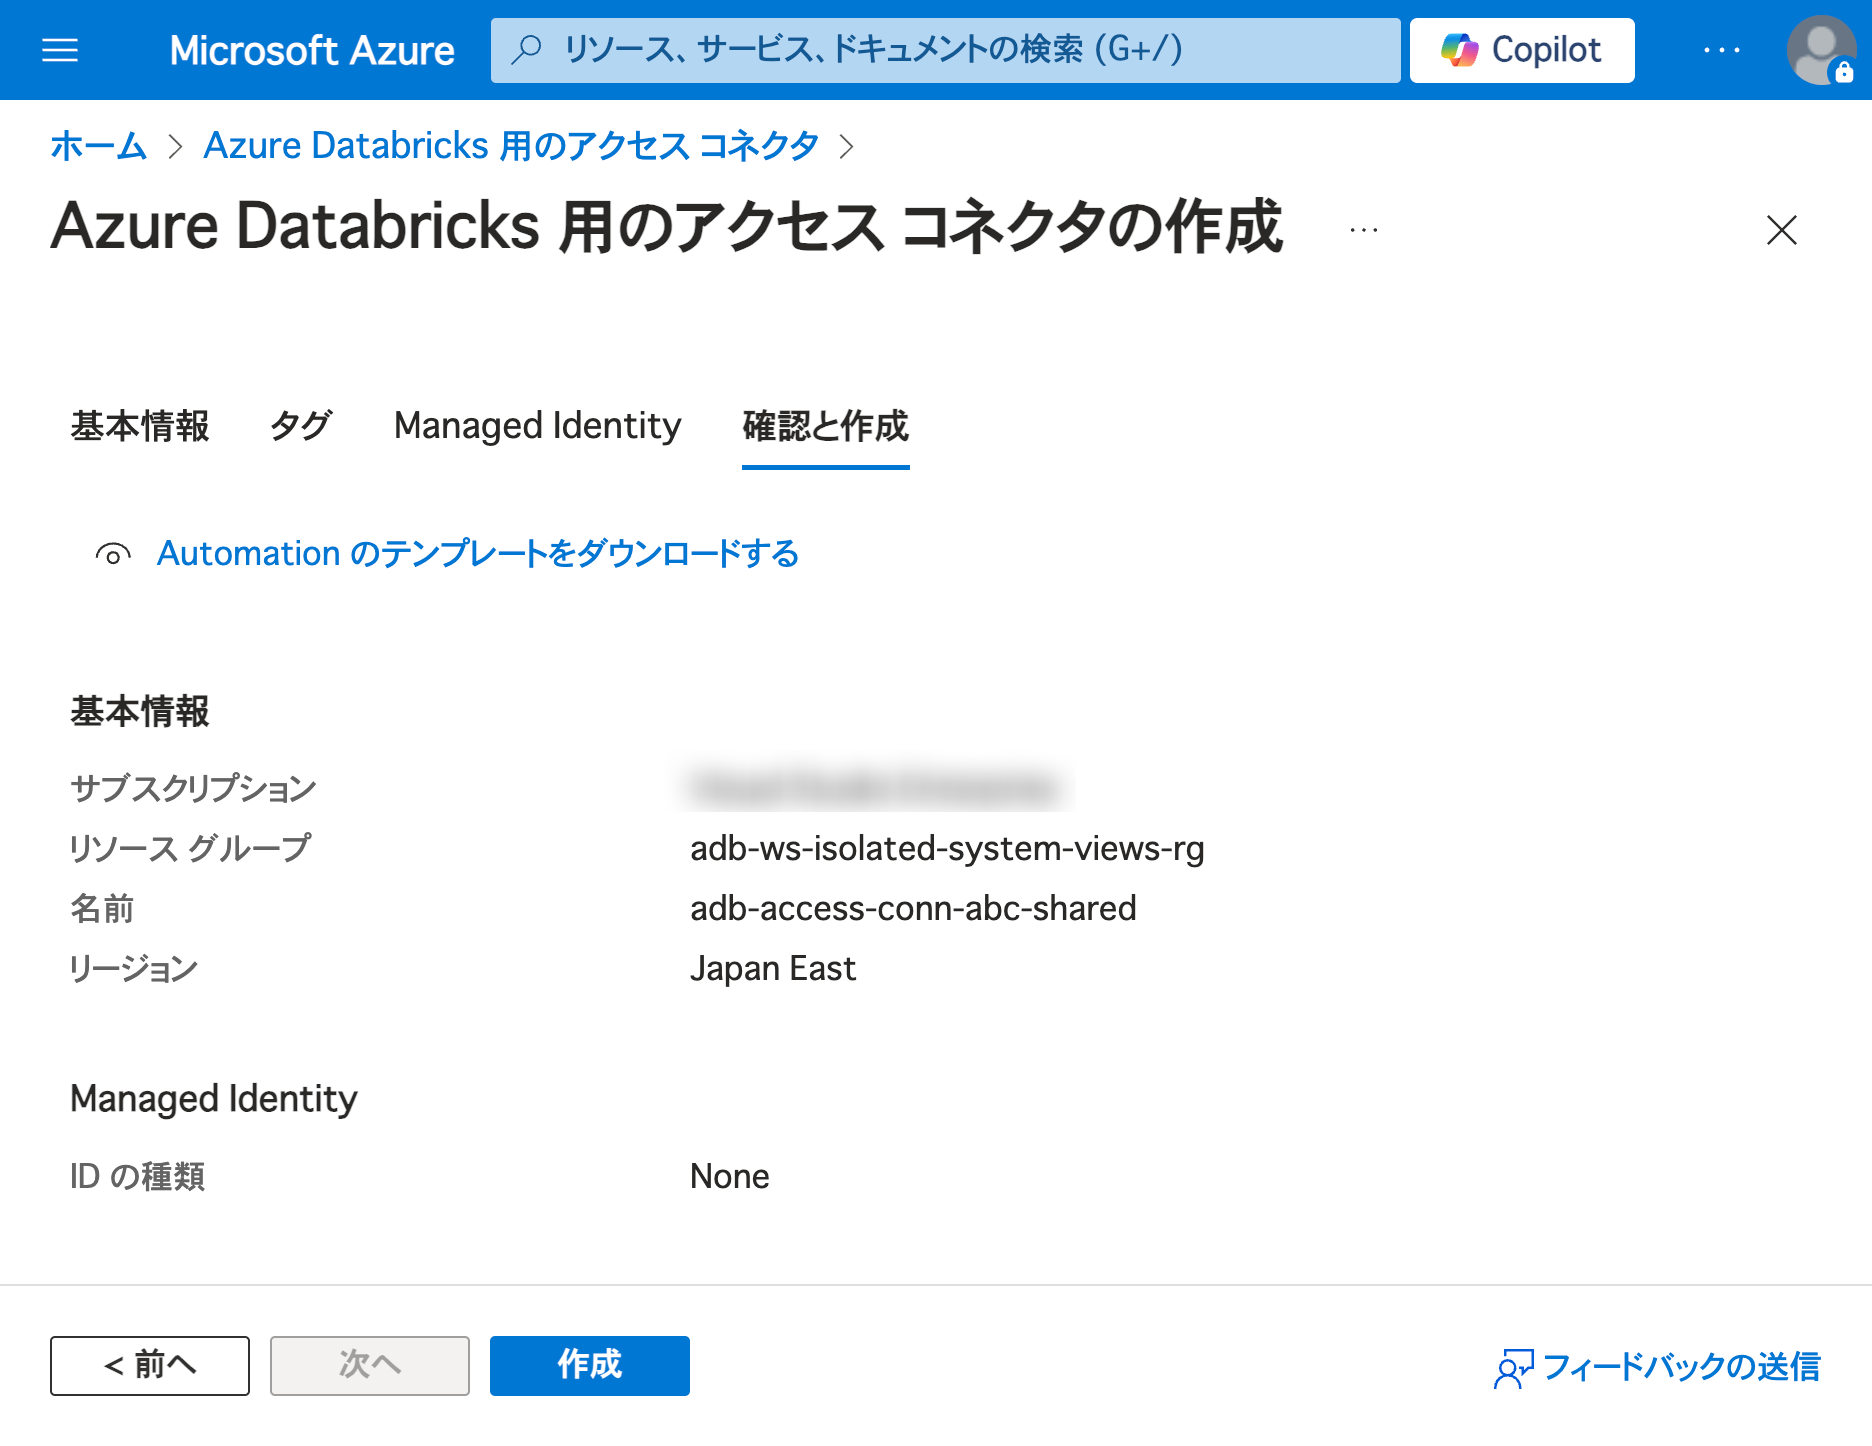Viewport: 1872px width, 1446px height.
Task: Click the リージョン label
Action: (x=134, y=969)
